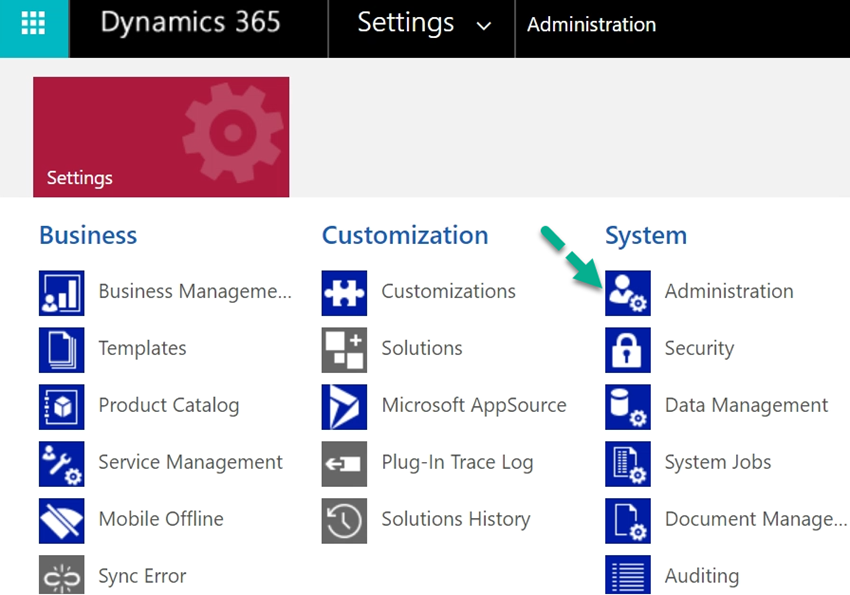Open the Customizations puzzle piece icon
850x595 pixels.
point(345,291)
